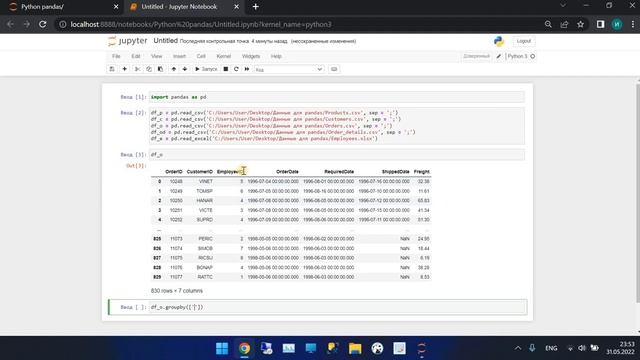
Task: Save the notebook with the toolbar save icon
Action: point(112,69)
